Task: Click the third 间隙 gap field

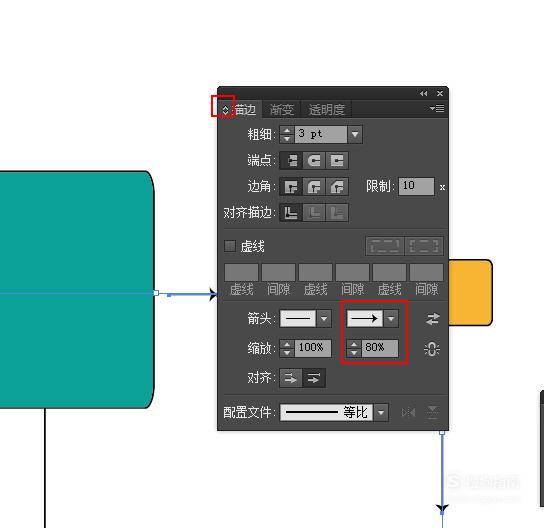Action: click(x=426, y=272)
